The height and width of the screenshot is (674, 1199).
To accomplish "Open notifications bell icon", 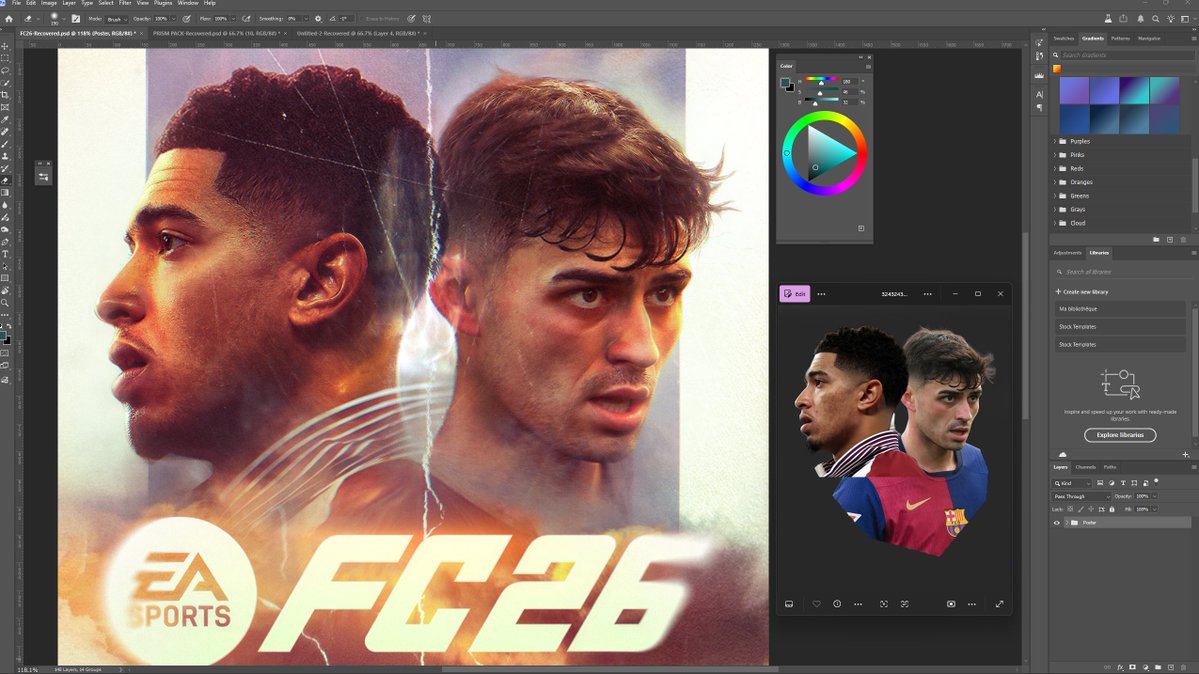I will (x=1140, y=18).
